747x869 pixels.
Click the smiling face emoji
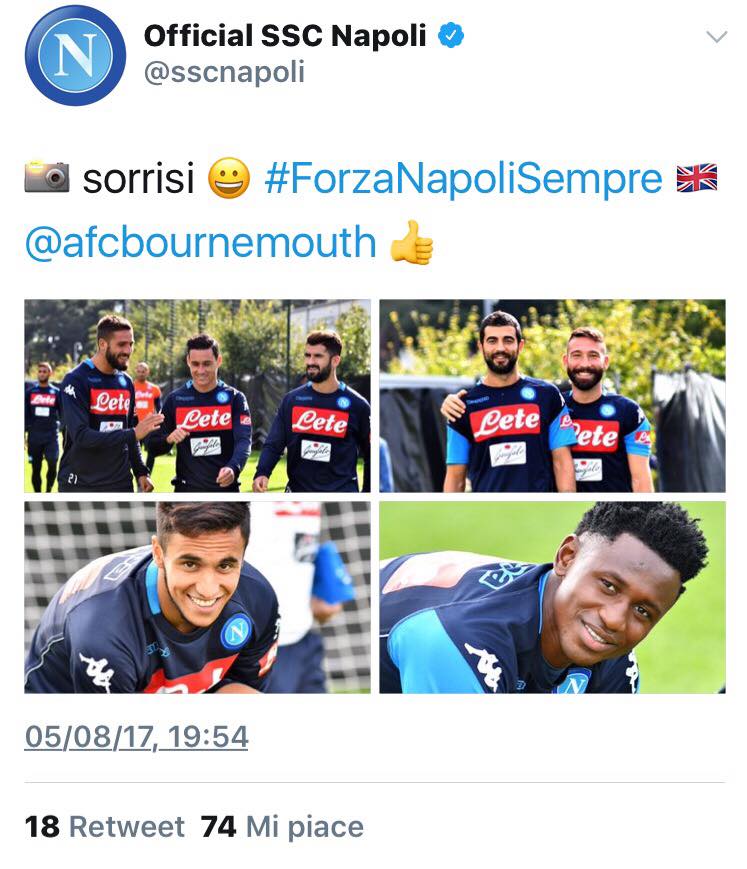click(229, 178)
